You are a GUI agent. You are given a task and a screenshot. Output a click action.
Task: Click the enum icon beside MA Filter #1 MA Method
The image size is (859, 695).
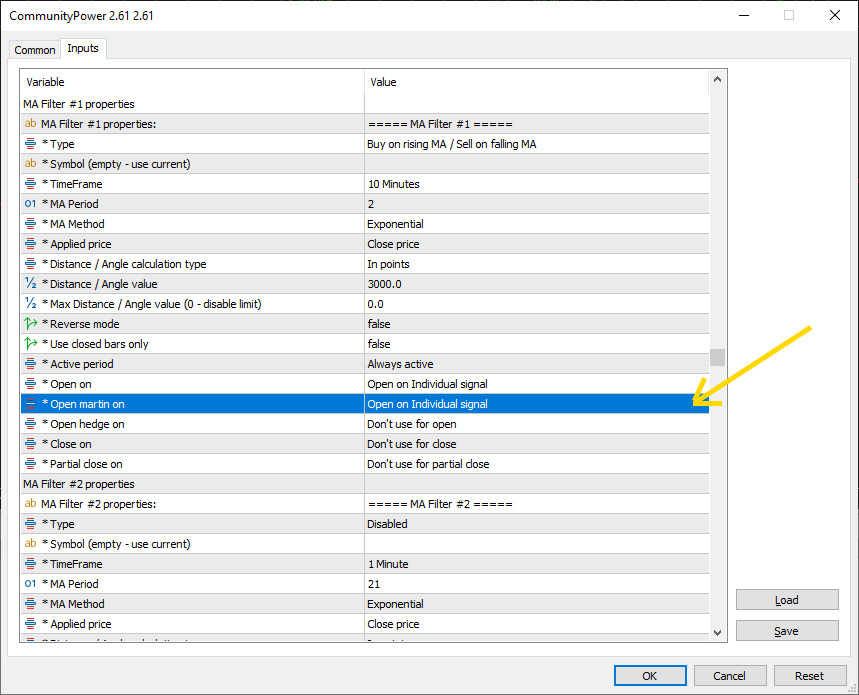pos(31,224)
